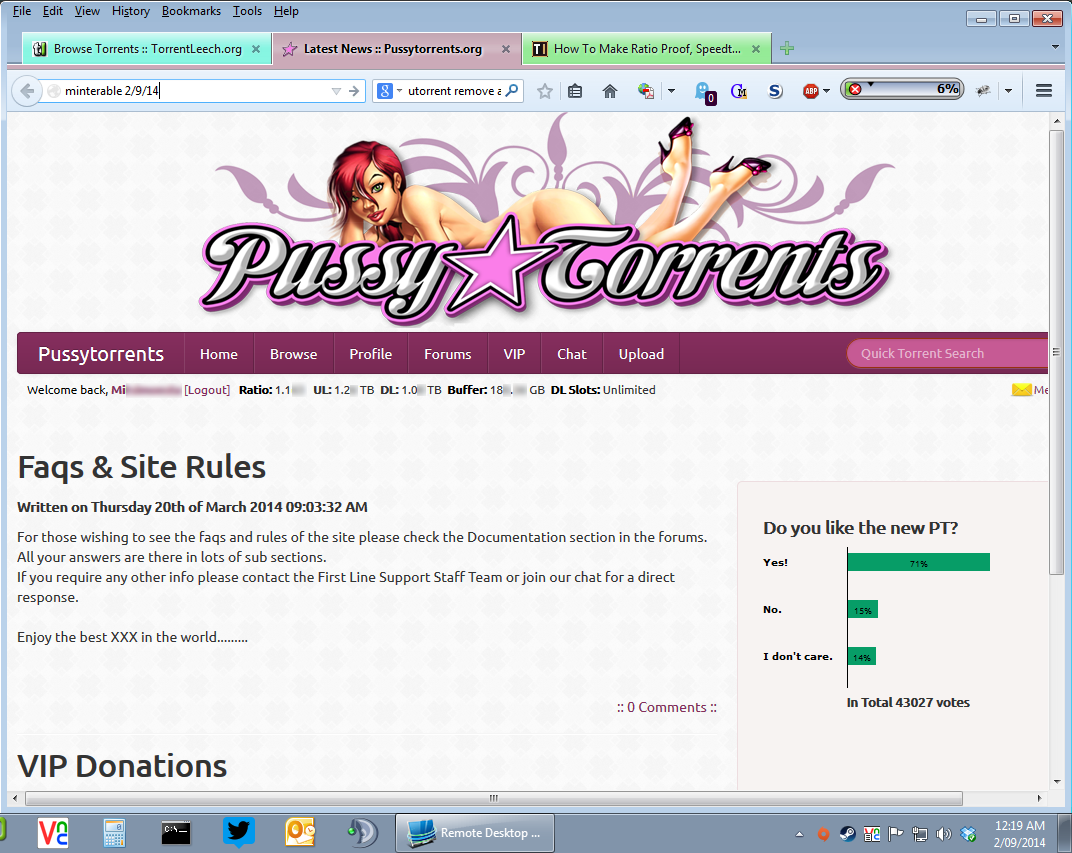Viewport: 1072px width, 853px height.
Task: Open the envelope messages icon on the site
Action: pyautogui.click(x=1021, y=390)
